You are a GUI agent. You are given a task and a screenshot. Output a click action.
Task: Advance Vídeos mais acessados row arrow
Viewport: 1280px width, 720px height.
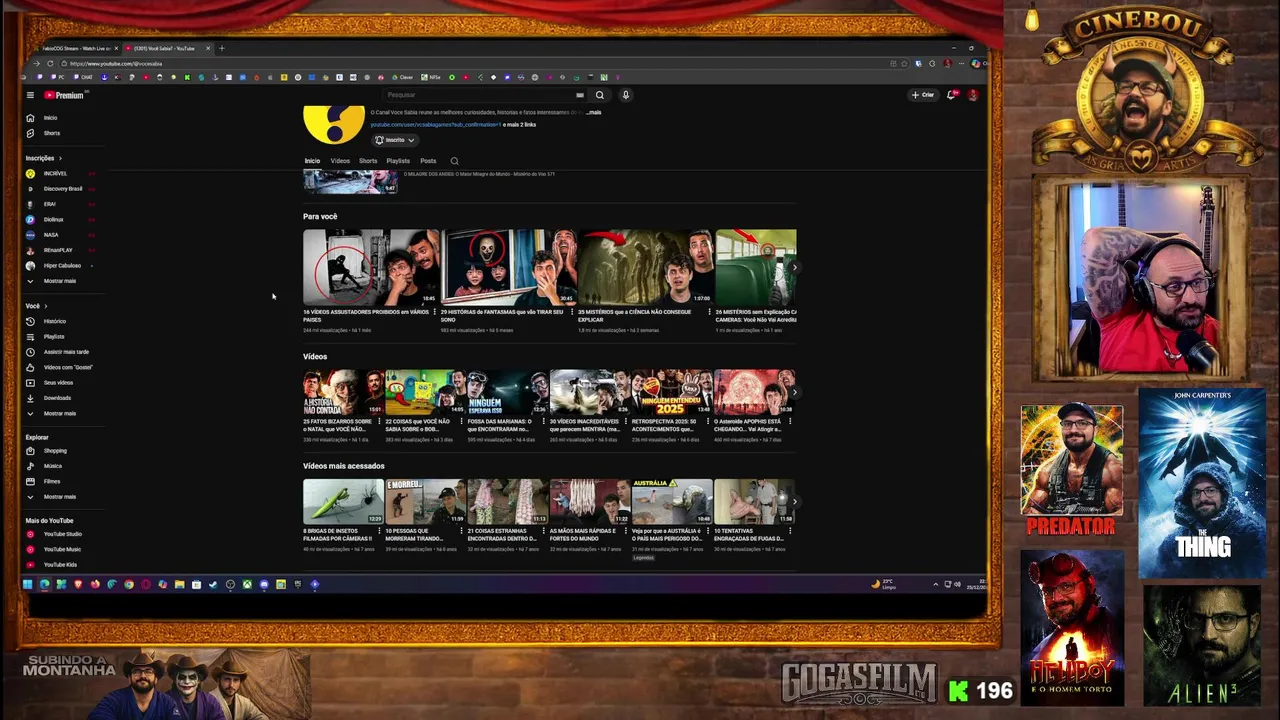tap(794, 501)
